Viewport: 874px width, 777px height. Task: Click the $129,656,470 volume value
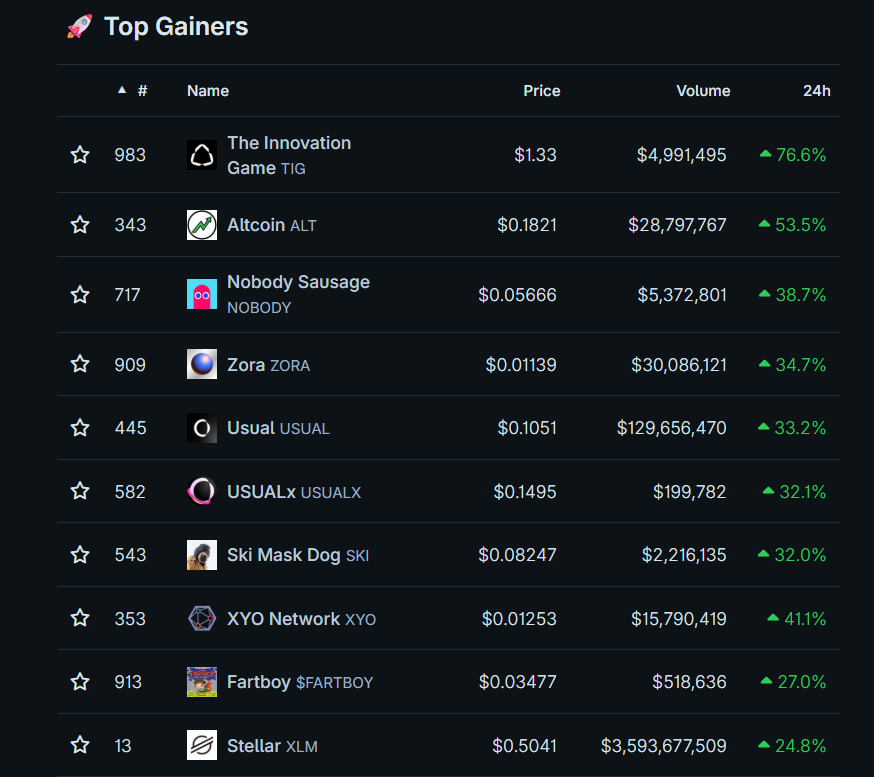tap(671, 428)
